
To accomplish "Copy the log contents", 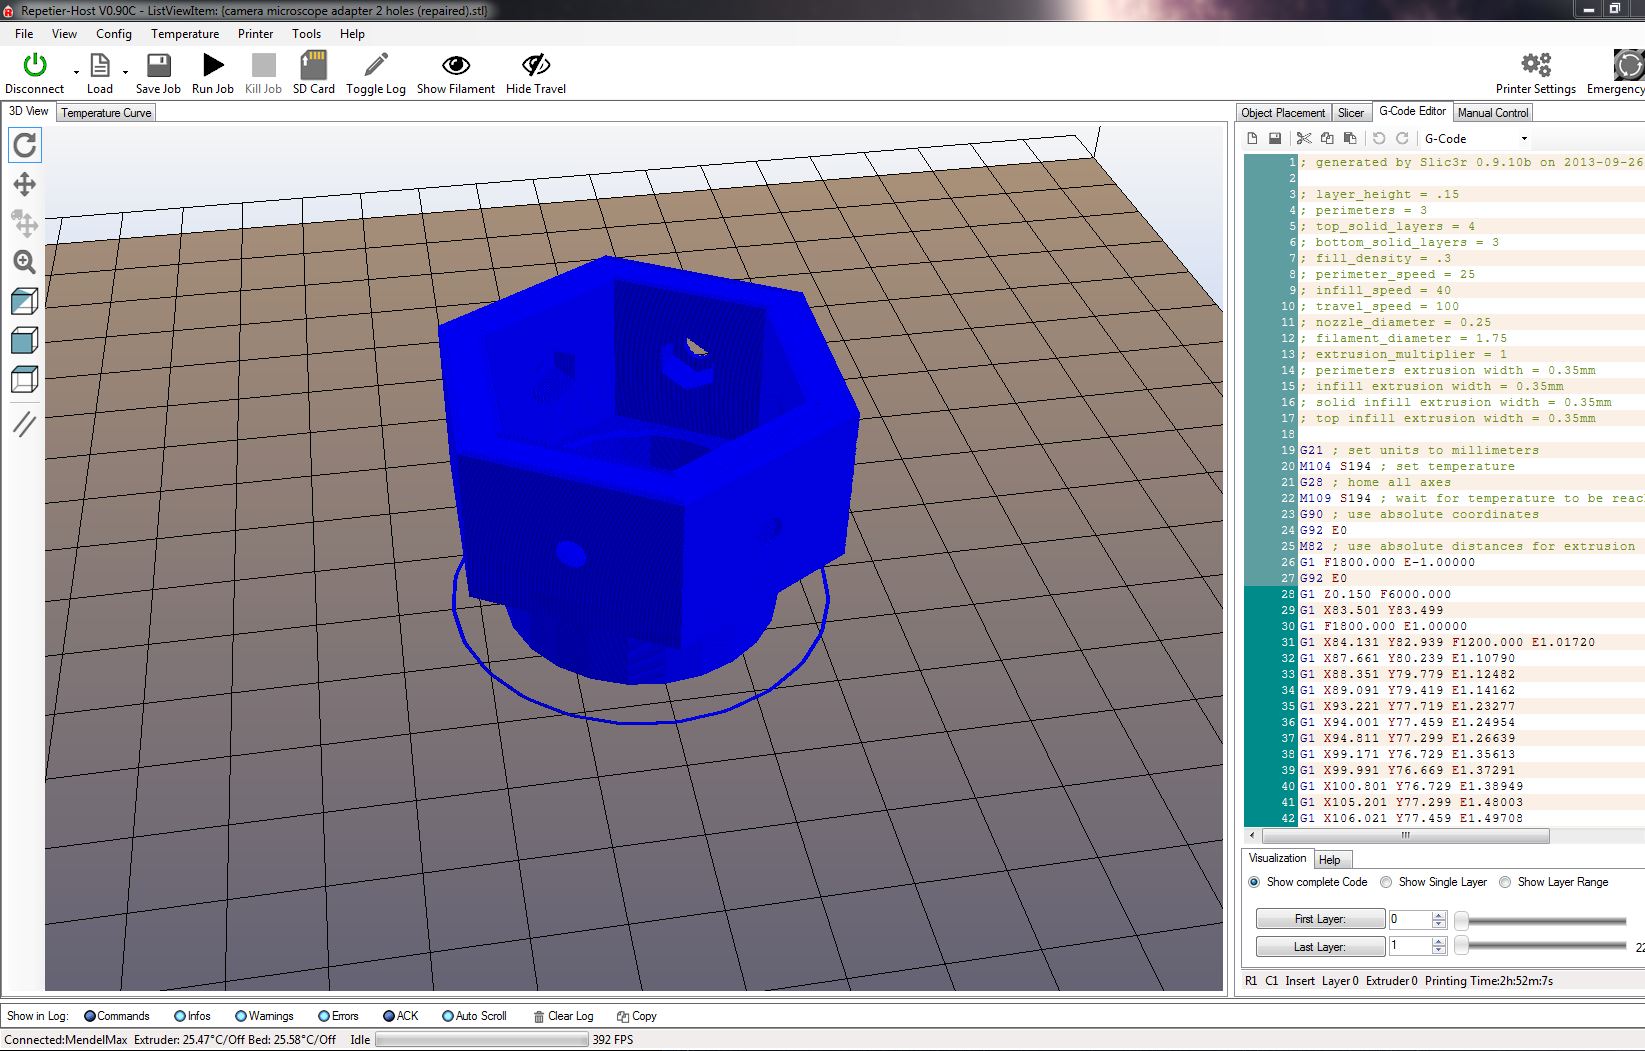I will tap(637, 1016).
